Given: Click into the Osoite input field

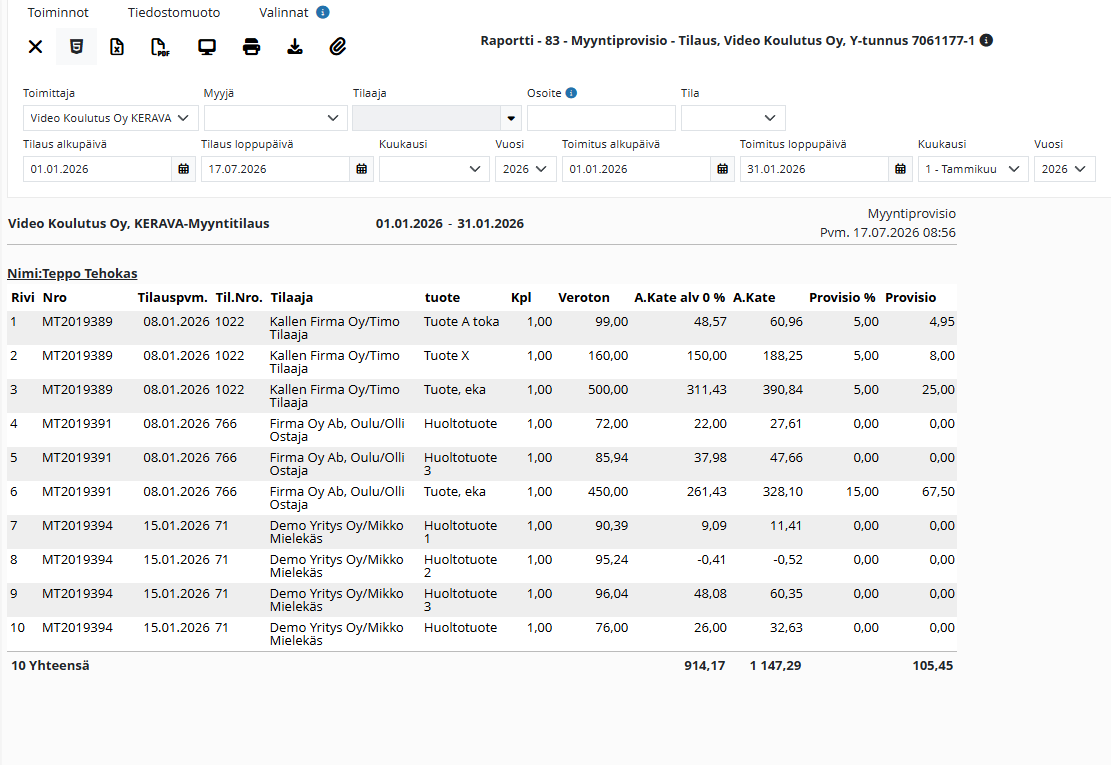Looking at the screenshot, I should 601,118.
